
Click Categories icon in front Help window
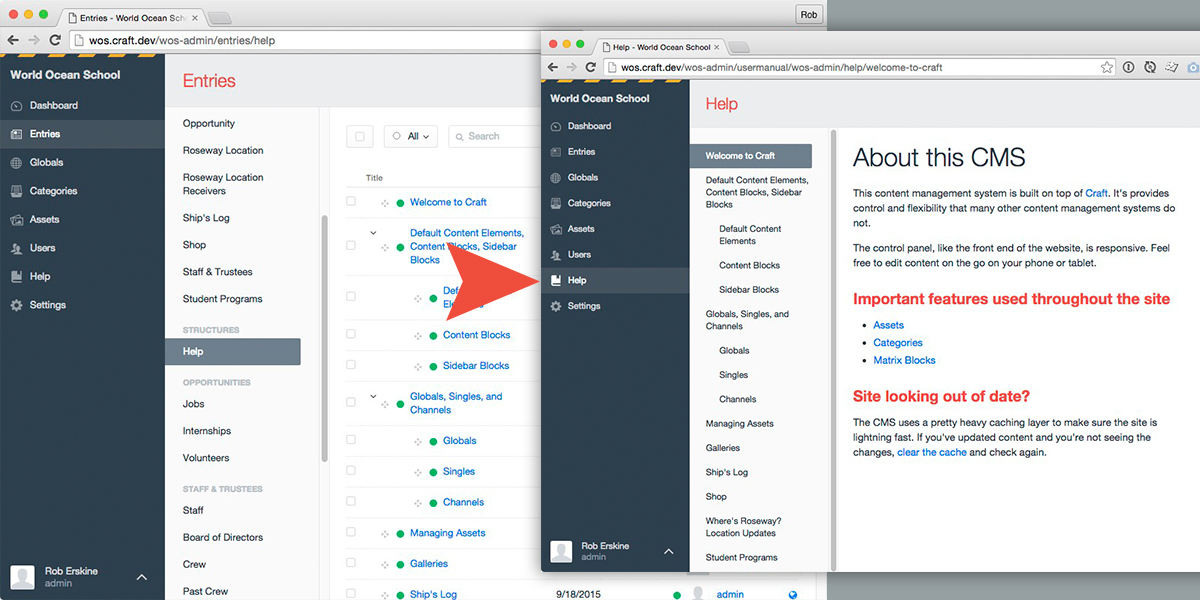pos(556,203)
